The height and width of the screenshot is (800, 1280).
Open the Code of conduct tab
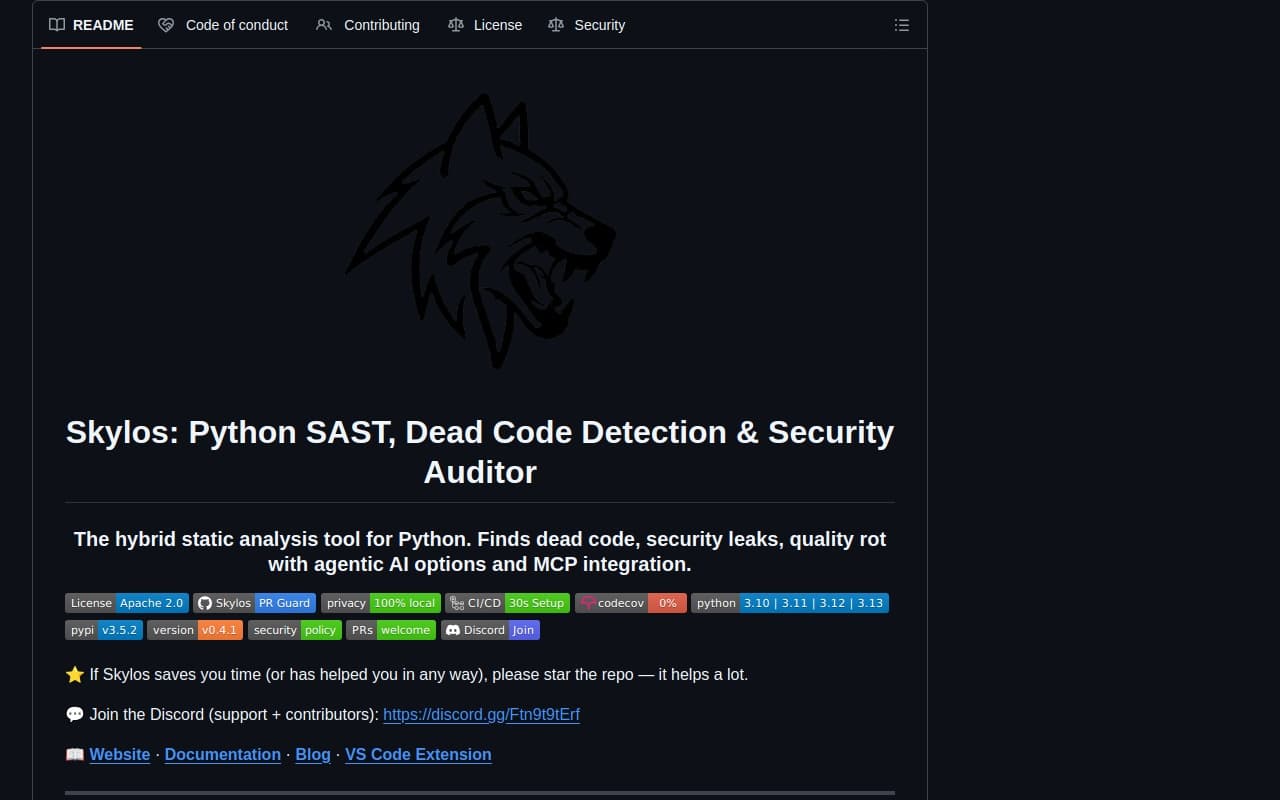pos(224,25)
